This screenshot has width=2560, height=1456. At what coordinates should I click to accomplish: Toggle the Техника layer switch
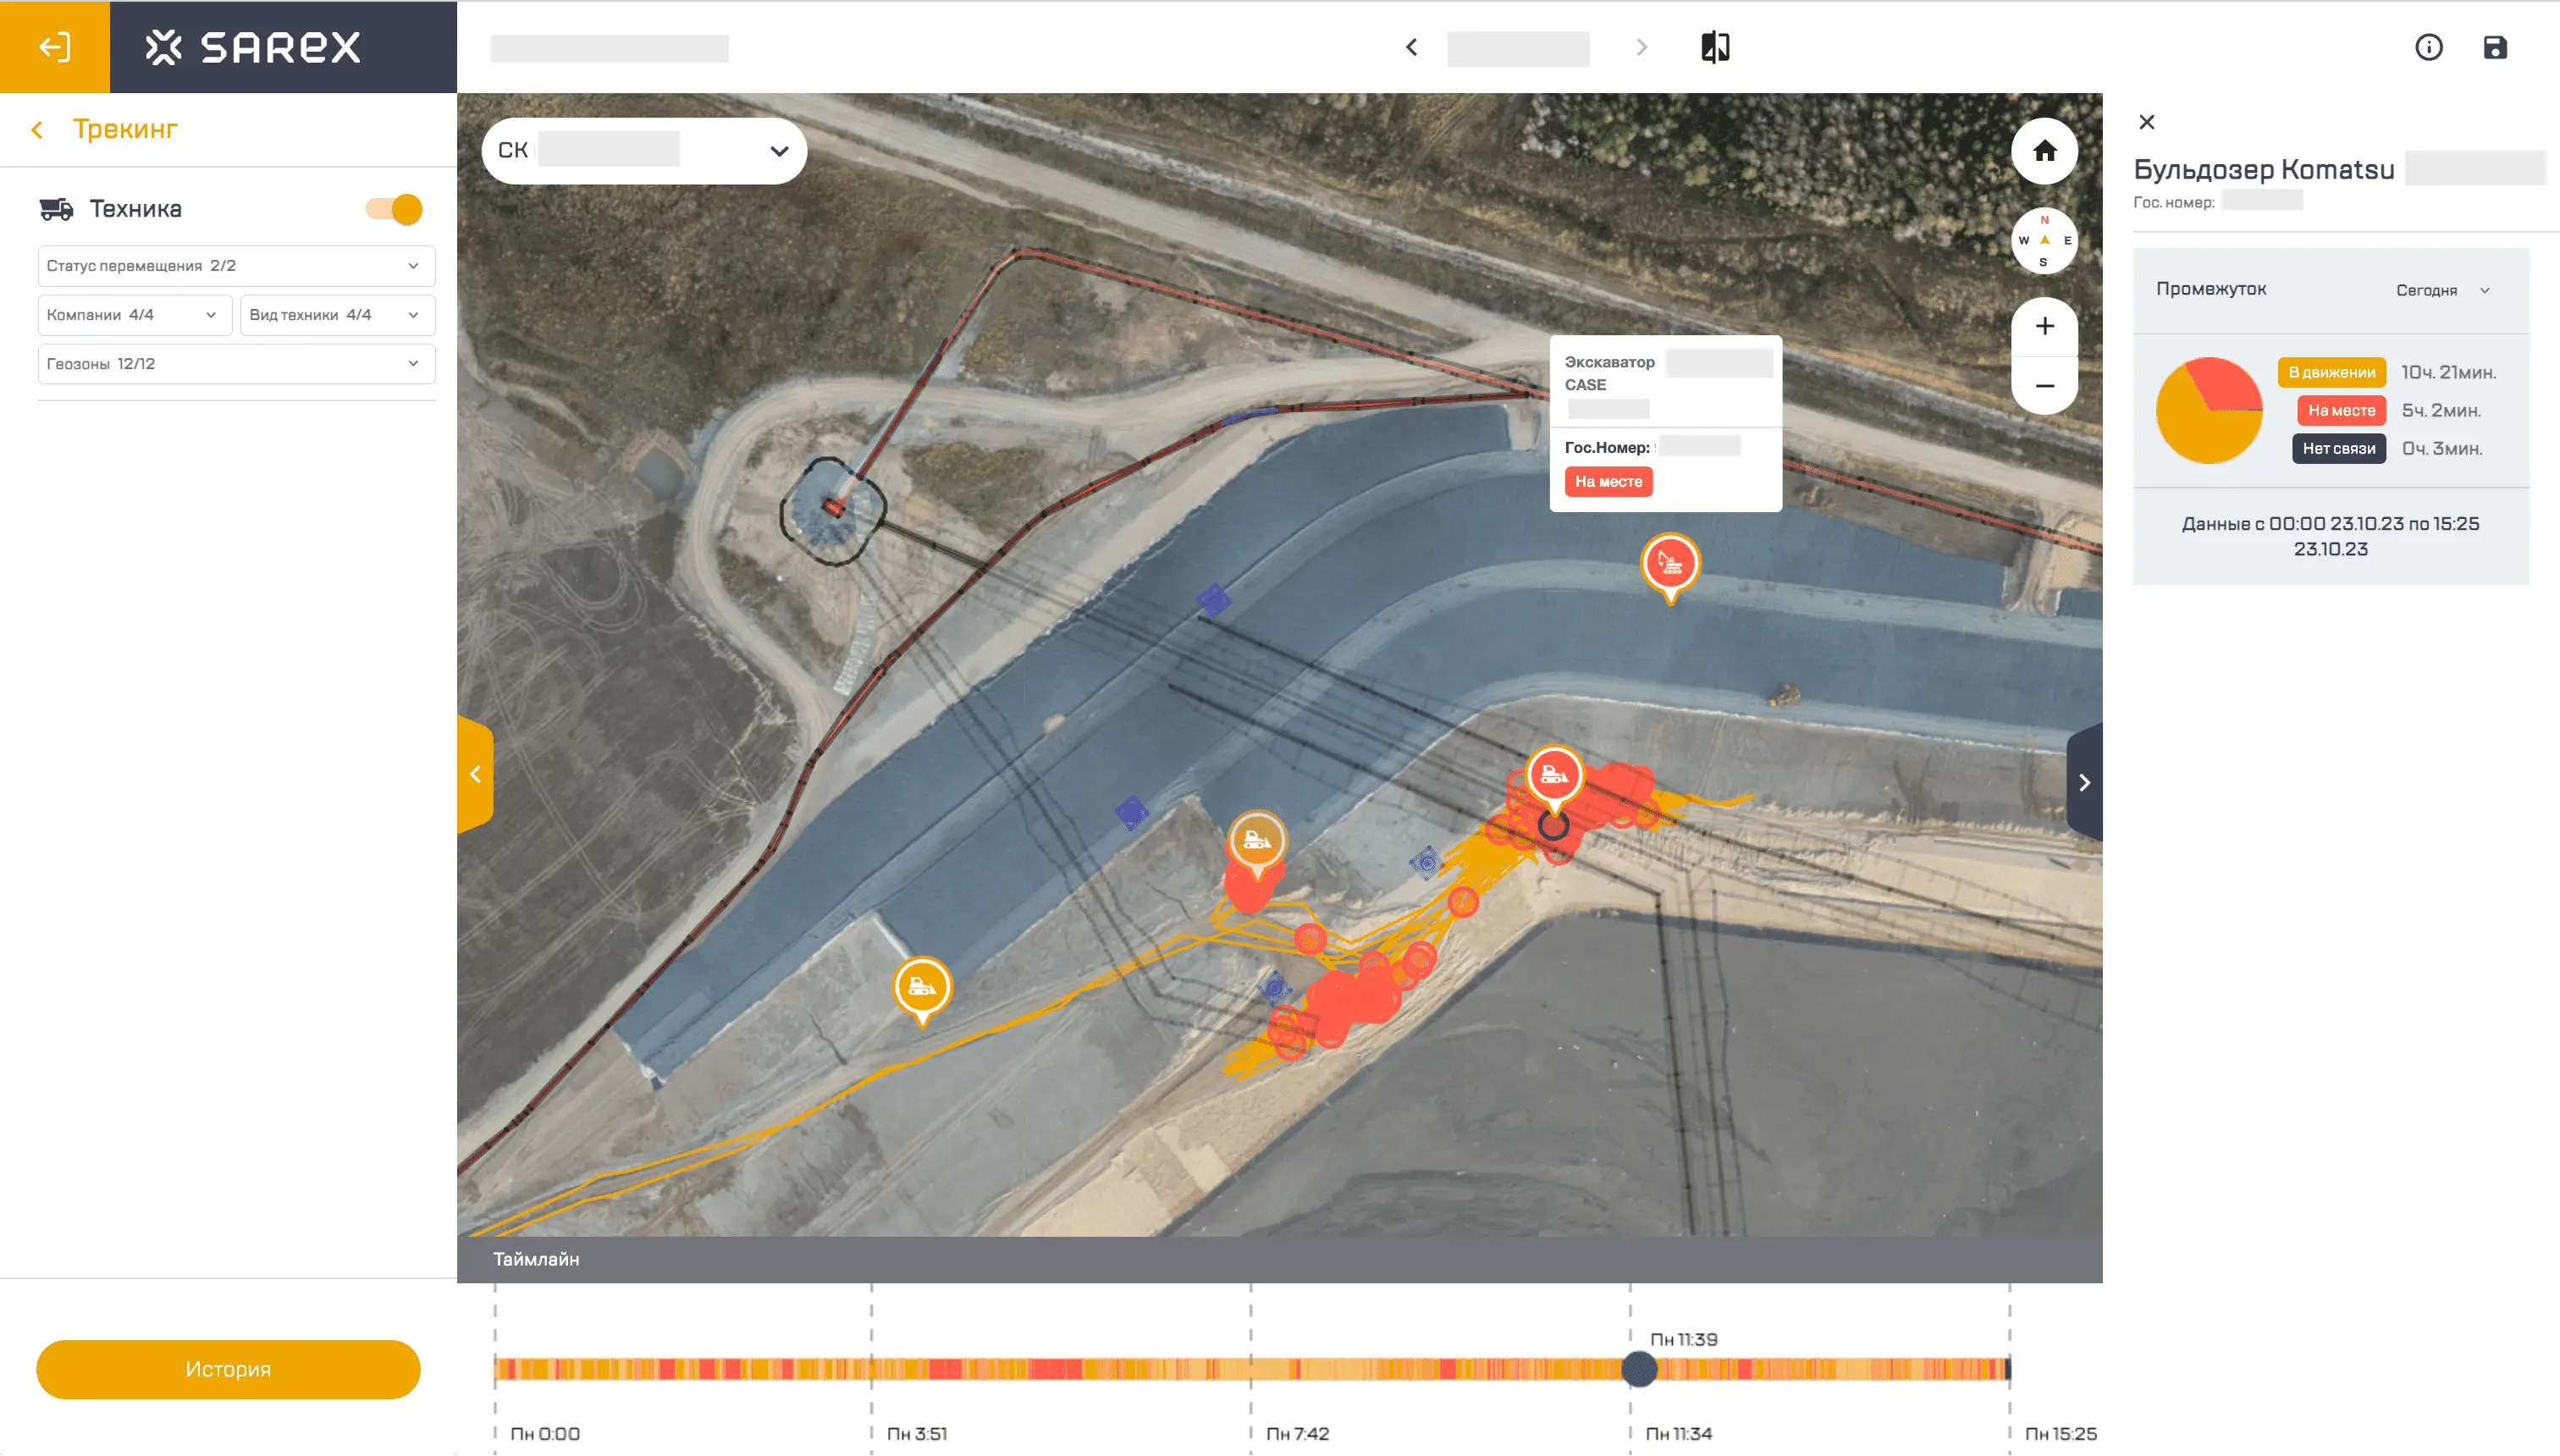tap(394, 209)
